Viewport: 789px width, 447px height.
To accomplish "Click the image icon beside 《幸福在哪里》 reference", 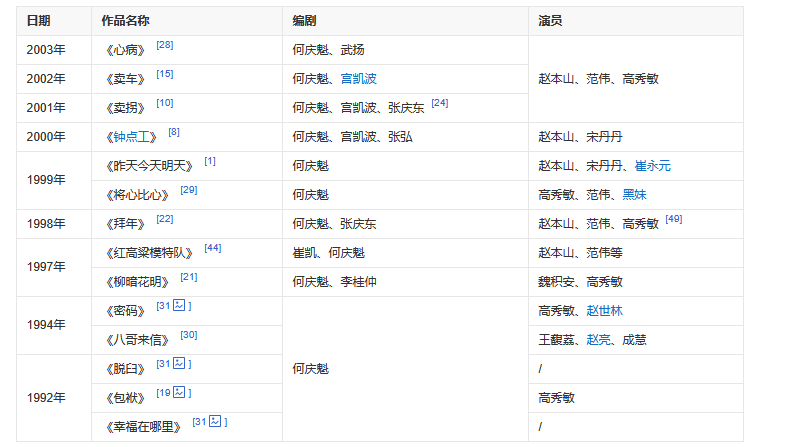I will pyautogui.click(x=215, y=422).
